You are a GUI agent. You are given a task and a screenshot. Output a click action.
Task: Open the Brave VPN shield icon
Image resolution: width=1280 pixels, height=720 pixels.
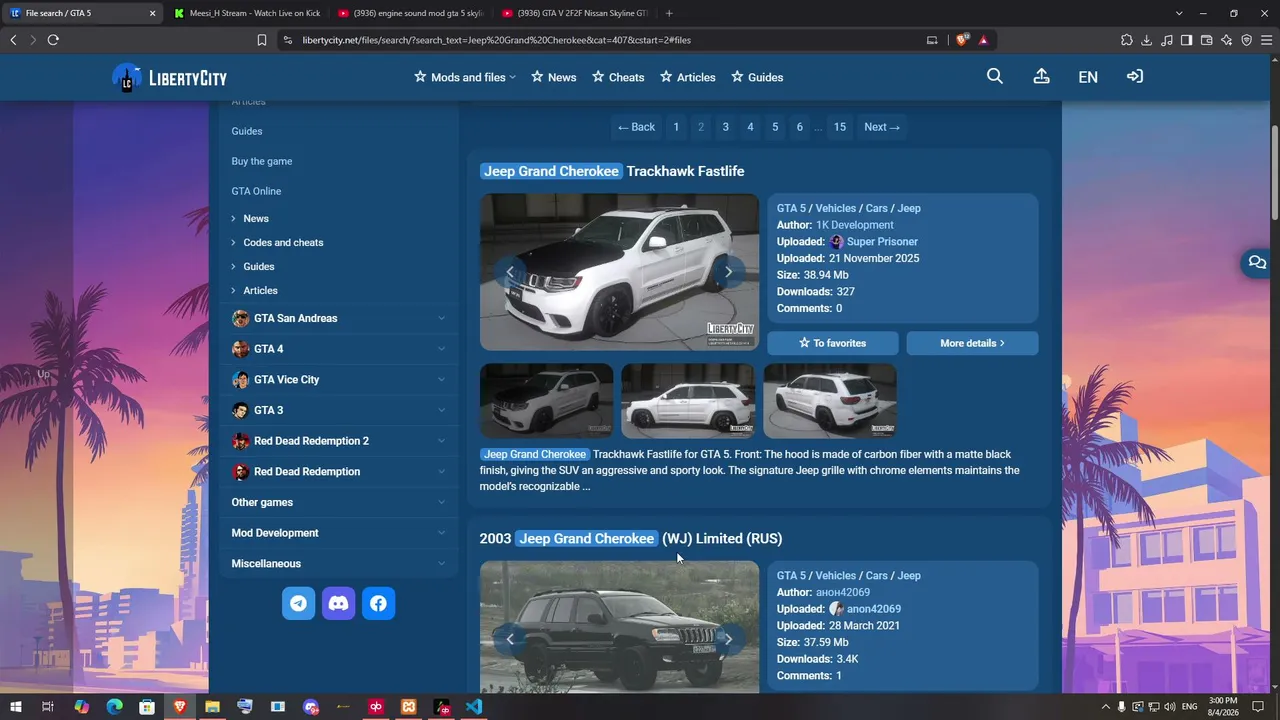click(1247, 40)
